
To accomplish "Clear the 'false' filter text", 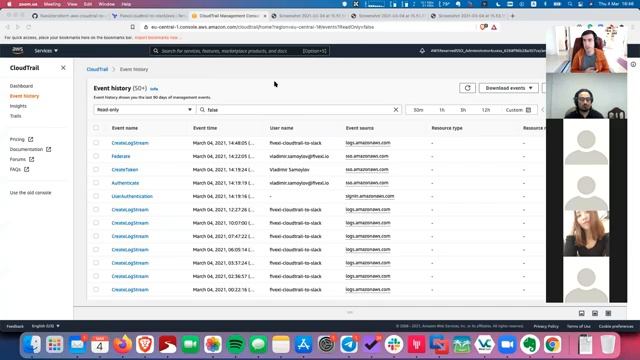I will click(x=396, y=110).
